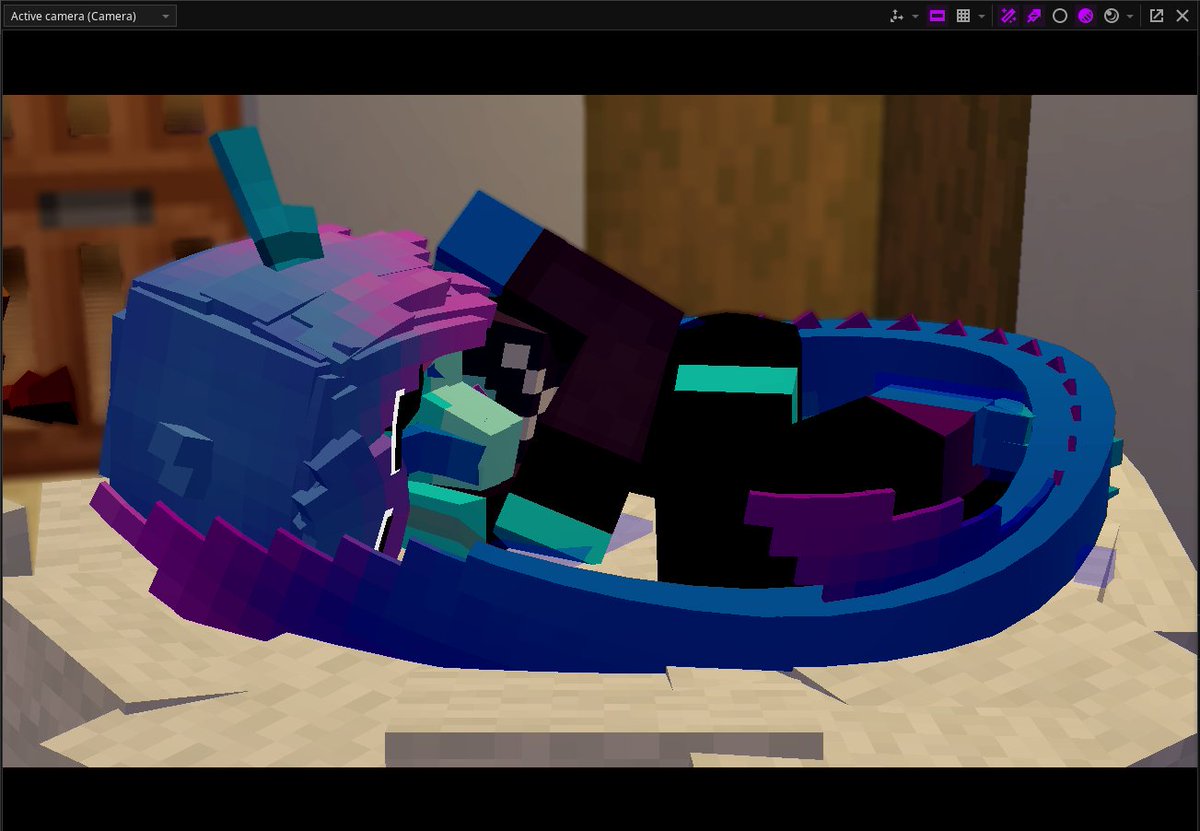This screenshot has width=1200, height=831.
Task: Click the transform gizmo axes icon
Action: pos(896,16)
